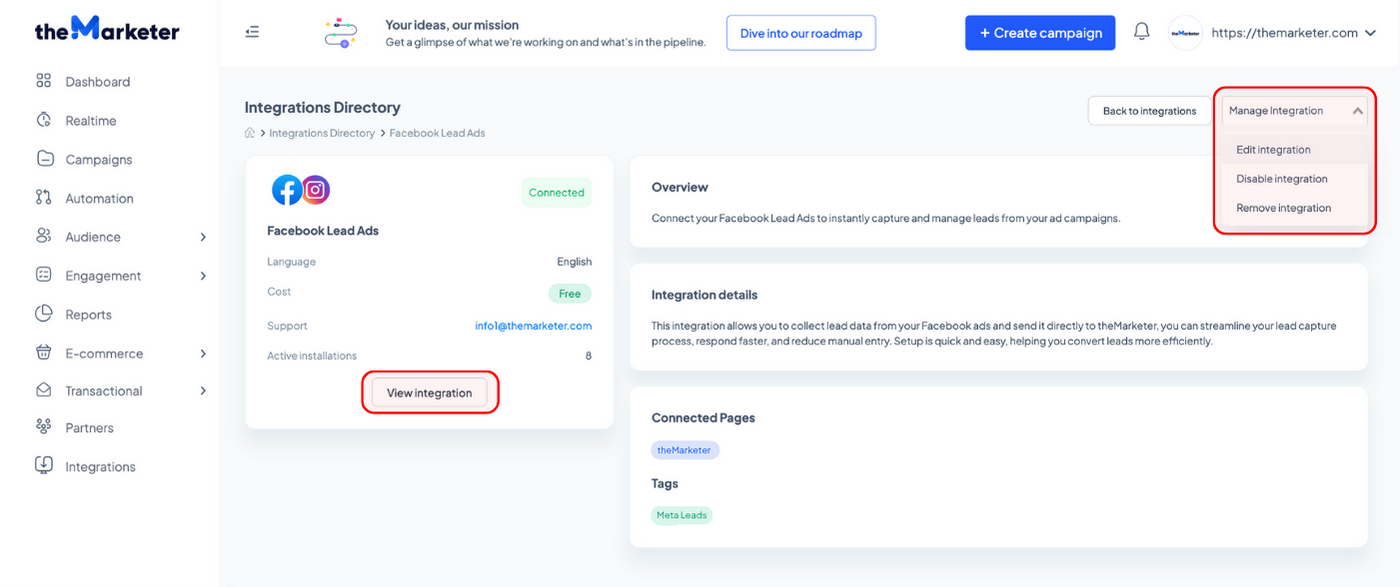This screenshot has width=1400, height=587.
Task: Open the Audience people icon
Action: point(43,236)
